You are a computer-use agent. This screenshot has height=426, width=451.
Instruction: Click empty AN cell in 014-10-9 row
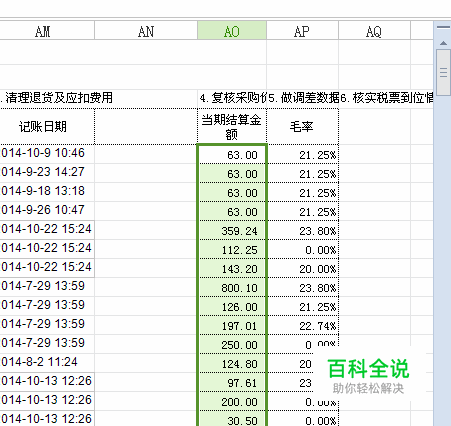pyautogui.click(x=146, y=154)
